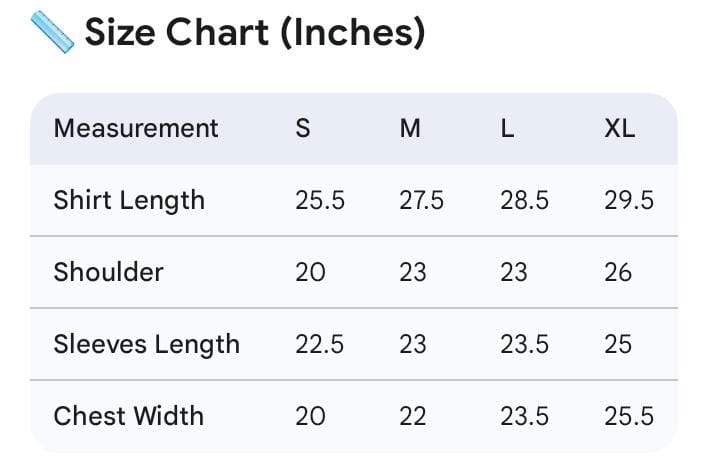Viewport: 715px width, 464px height.
Task: Click Shirt Length value 25.5 for S
Action: [320, 201]
